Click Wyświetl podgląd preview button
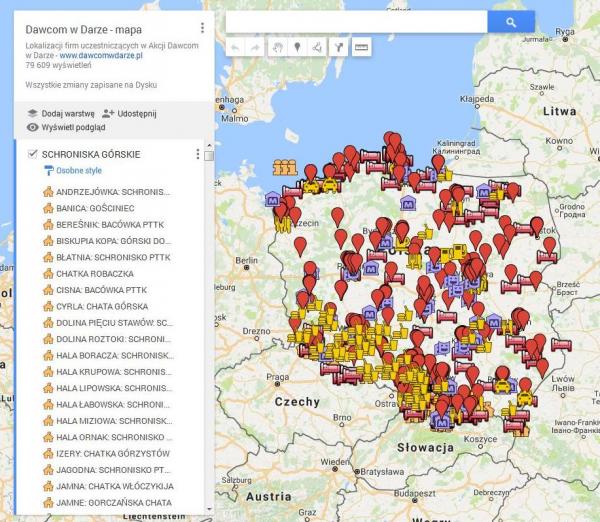The image size is (600, 522). [x=73, y=127]
